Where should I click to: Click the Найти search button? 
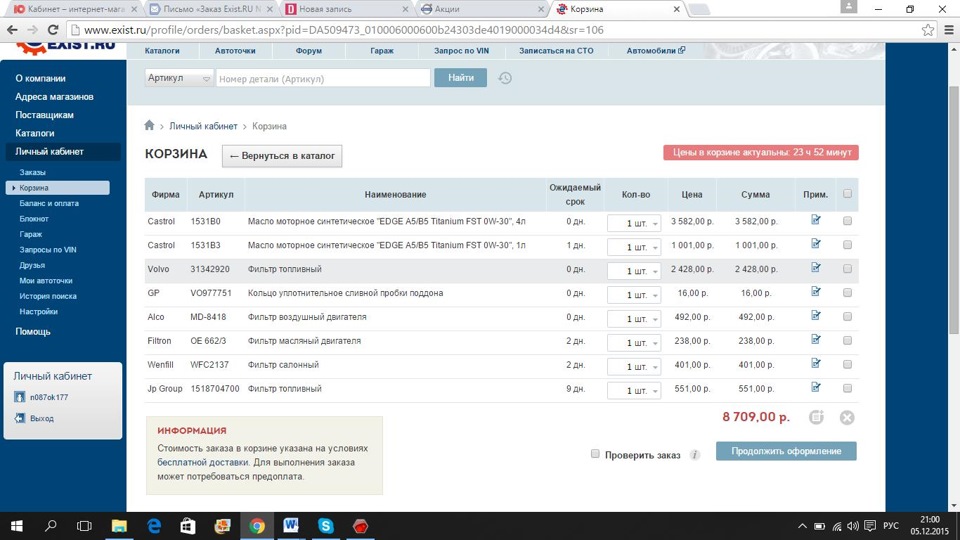[460, 78]
